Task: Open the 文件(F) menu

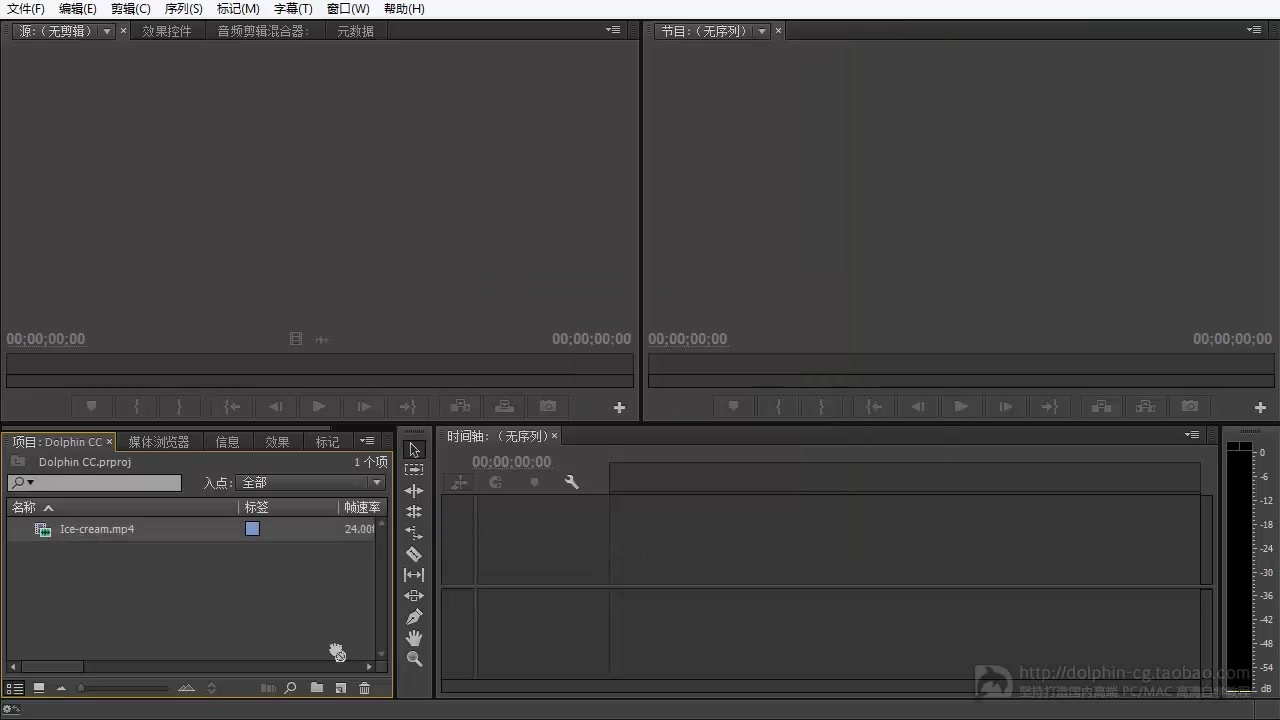Action: (x=26, y=9)
